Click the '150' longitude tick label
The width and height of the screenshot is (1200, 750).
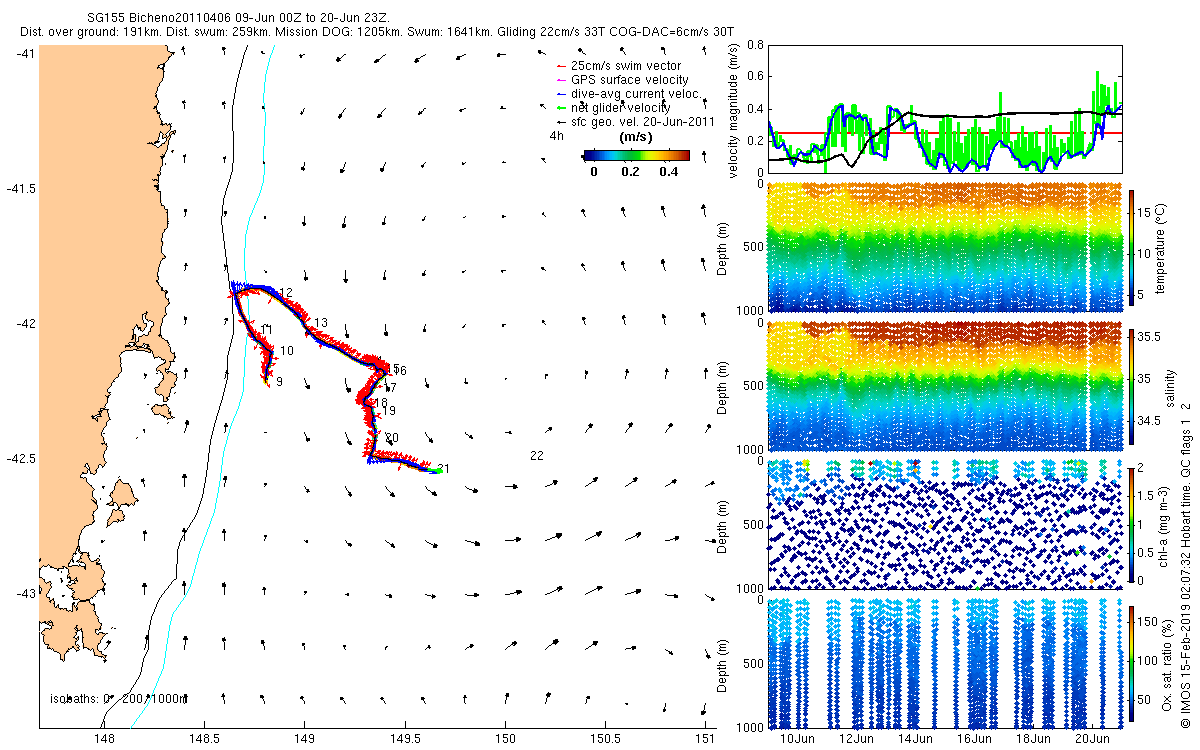pos(505,739)
